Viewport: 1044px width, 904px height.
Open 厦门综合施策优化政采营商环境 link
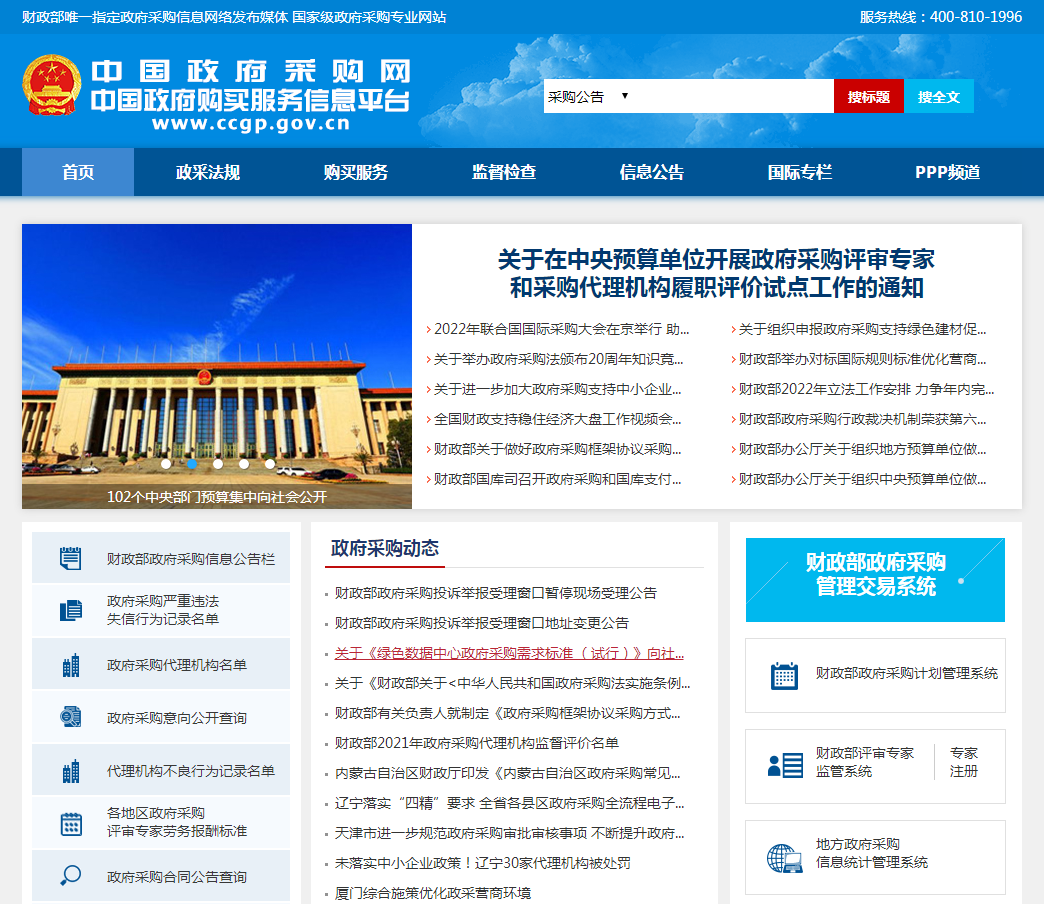433,893
